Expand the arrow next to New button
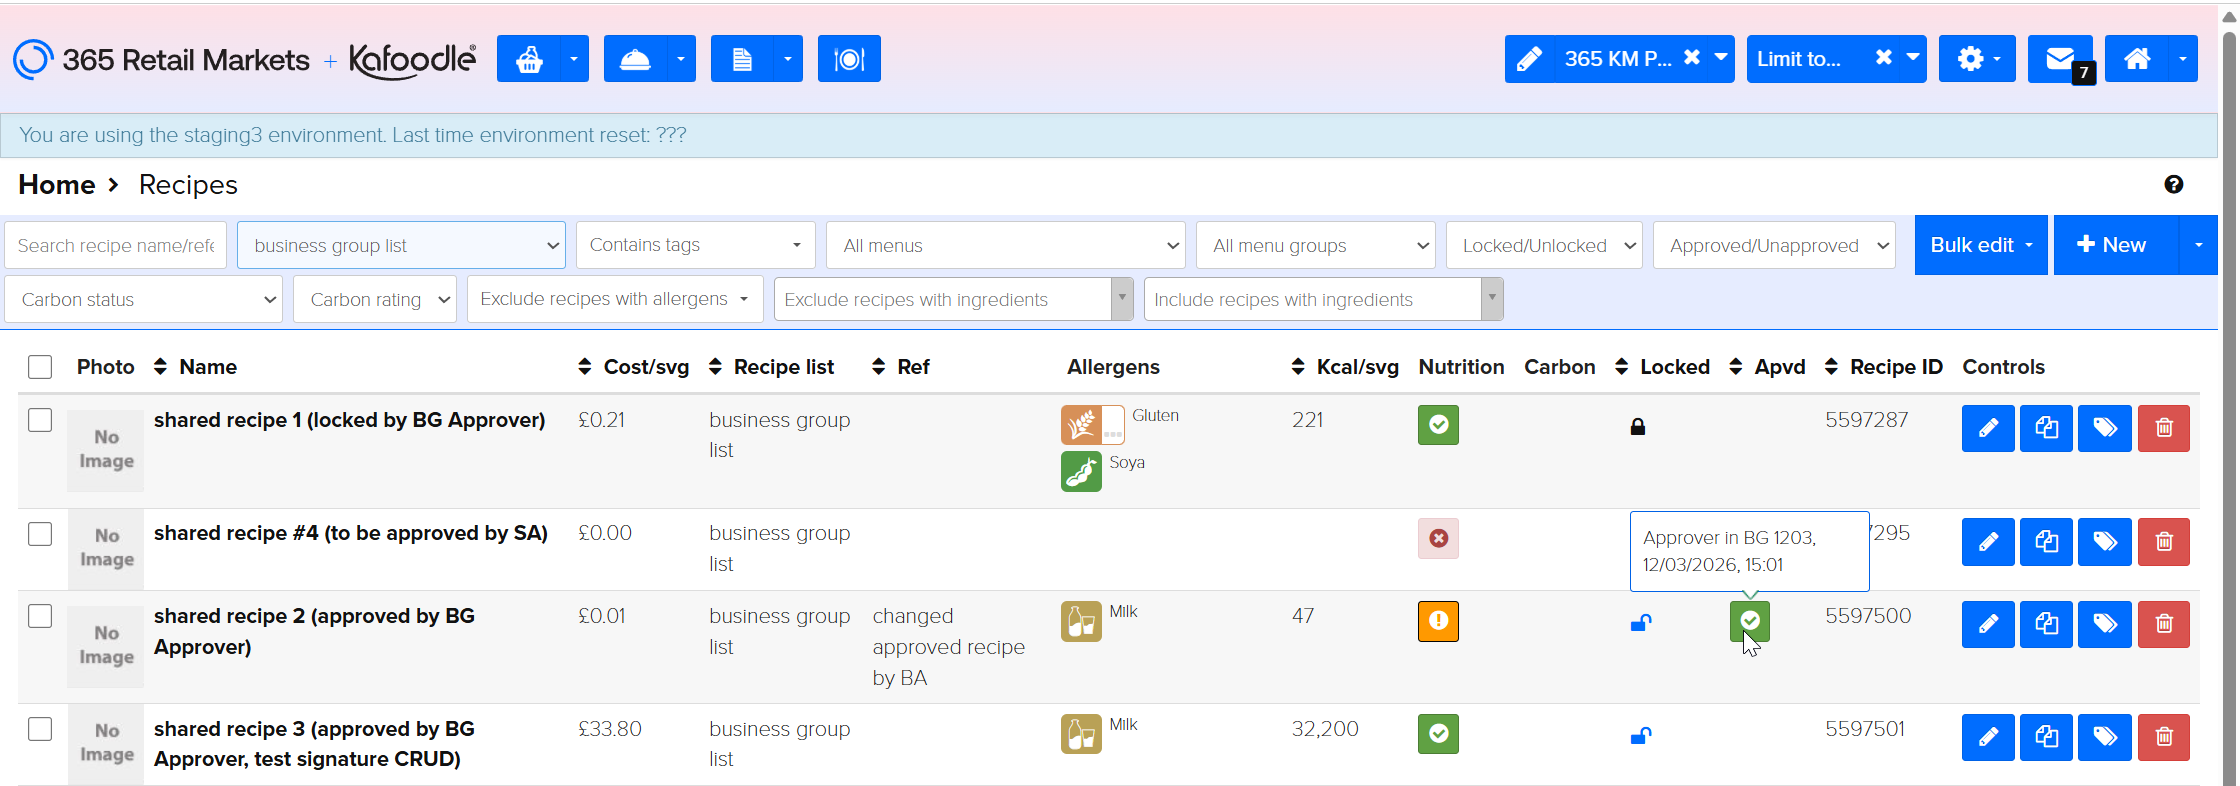 point(2198,245)
